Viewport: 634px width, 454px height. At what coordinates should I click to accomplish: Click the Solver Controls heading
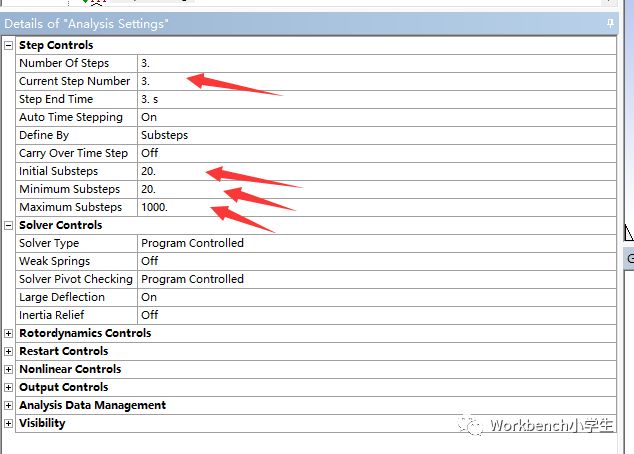point(60,225)
